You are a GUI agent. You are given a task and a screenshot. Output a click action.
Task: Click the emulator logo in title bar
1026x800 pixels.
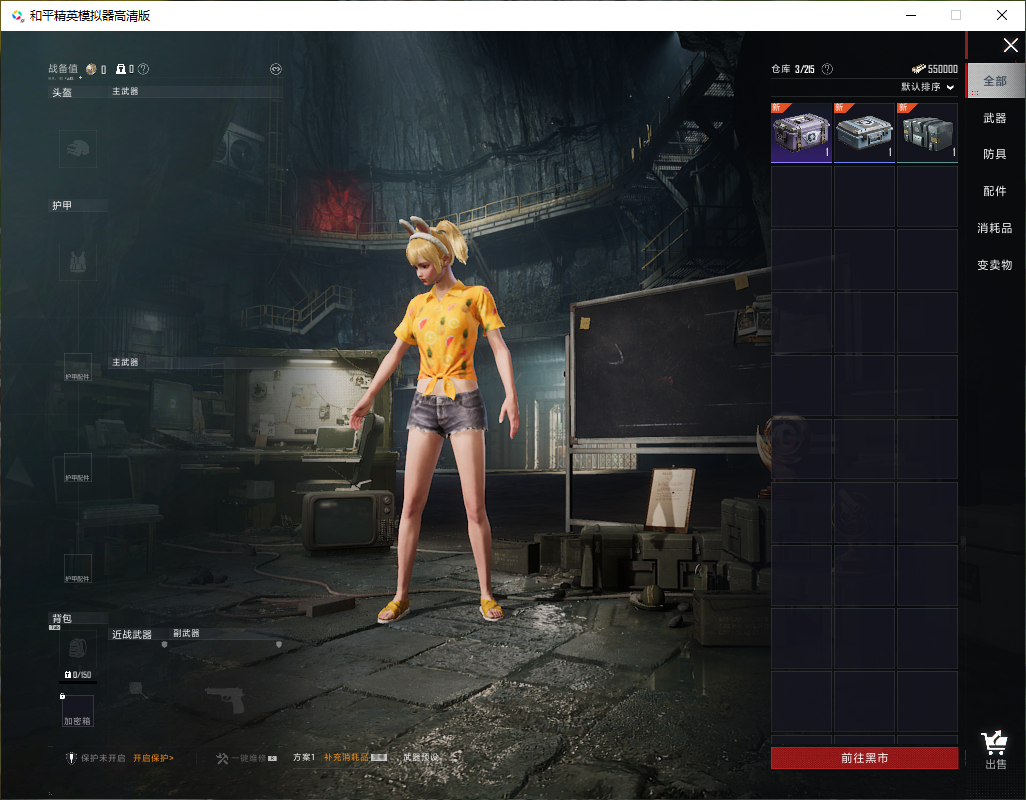click(x=18, y=16)
